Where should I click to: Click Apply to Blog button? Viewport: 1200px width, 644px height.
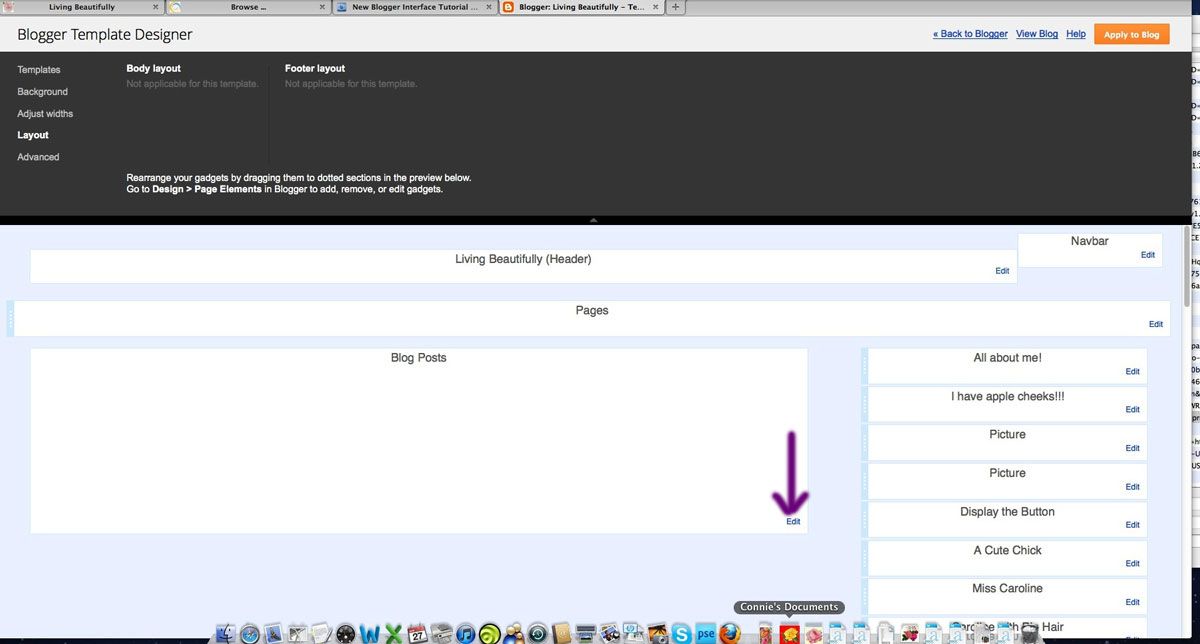(1132, 35)
